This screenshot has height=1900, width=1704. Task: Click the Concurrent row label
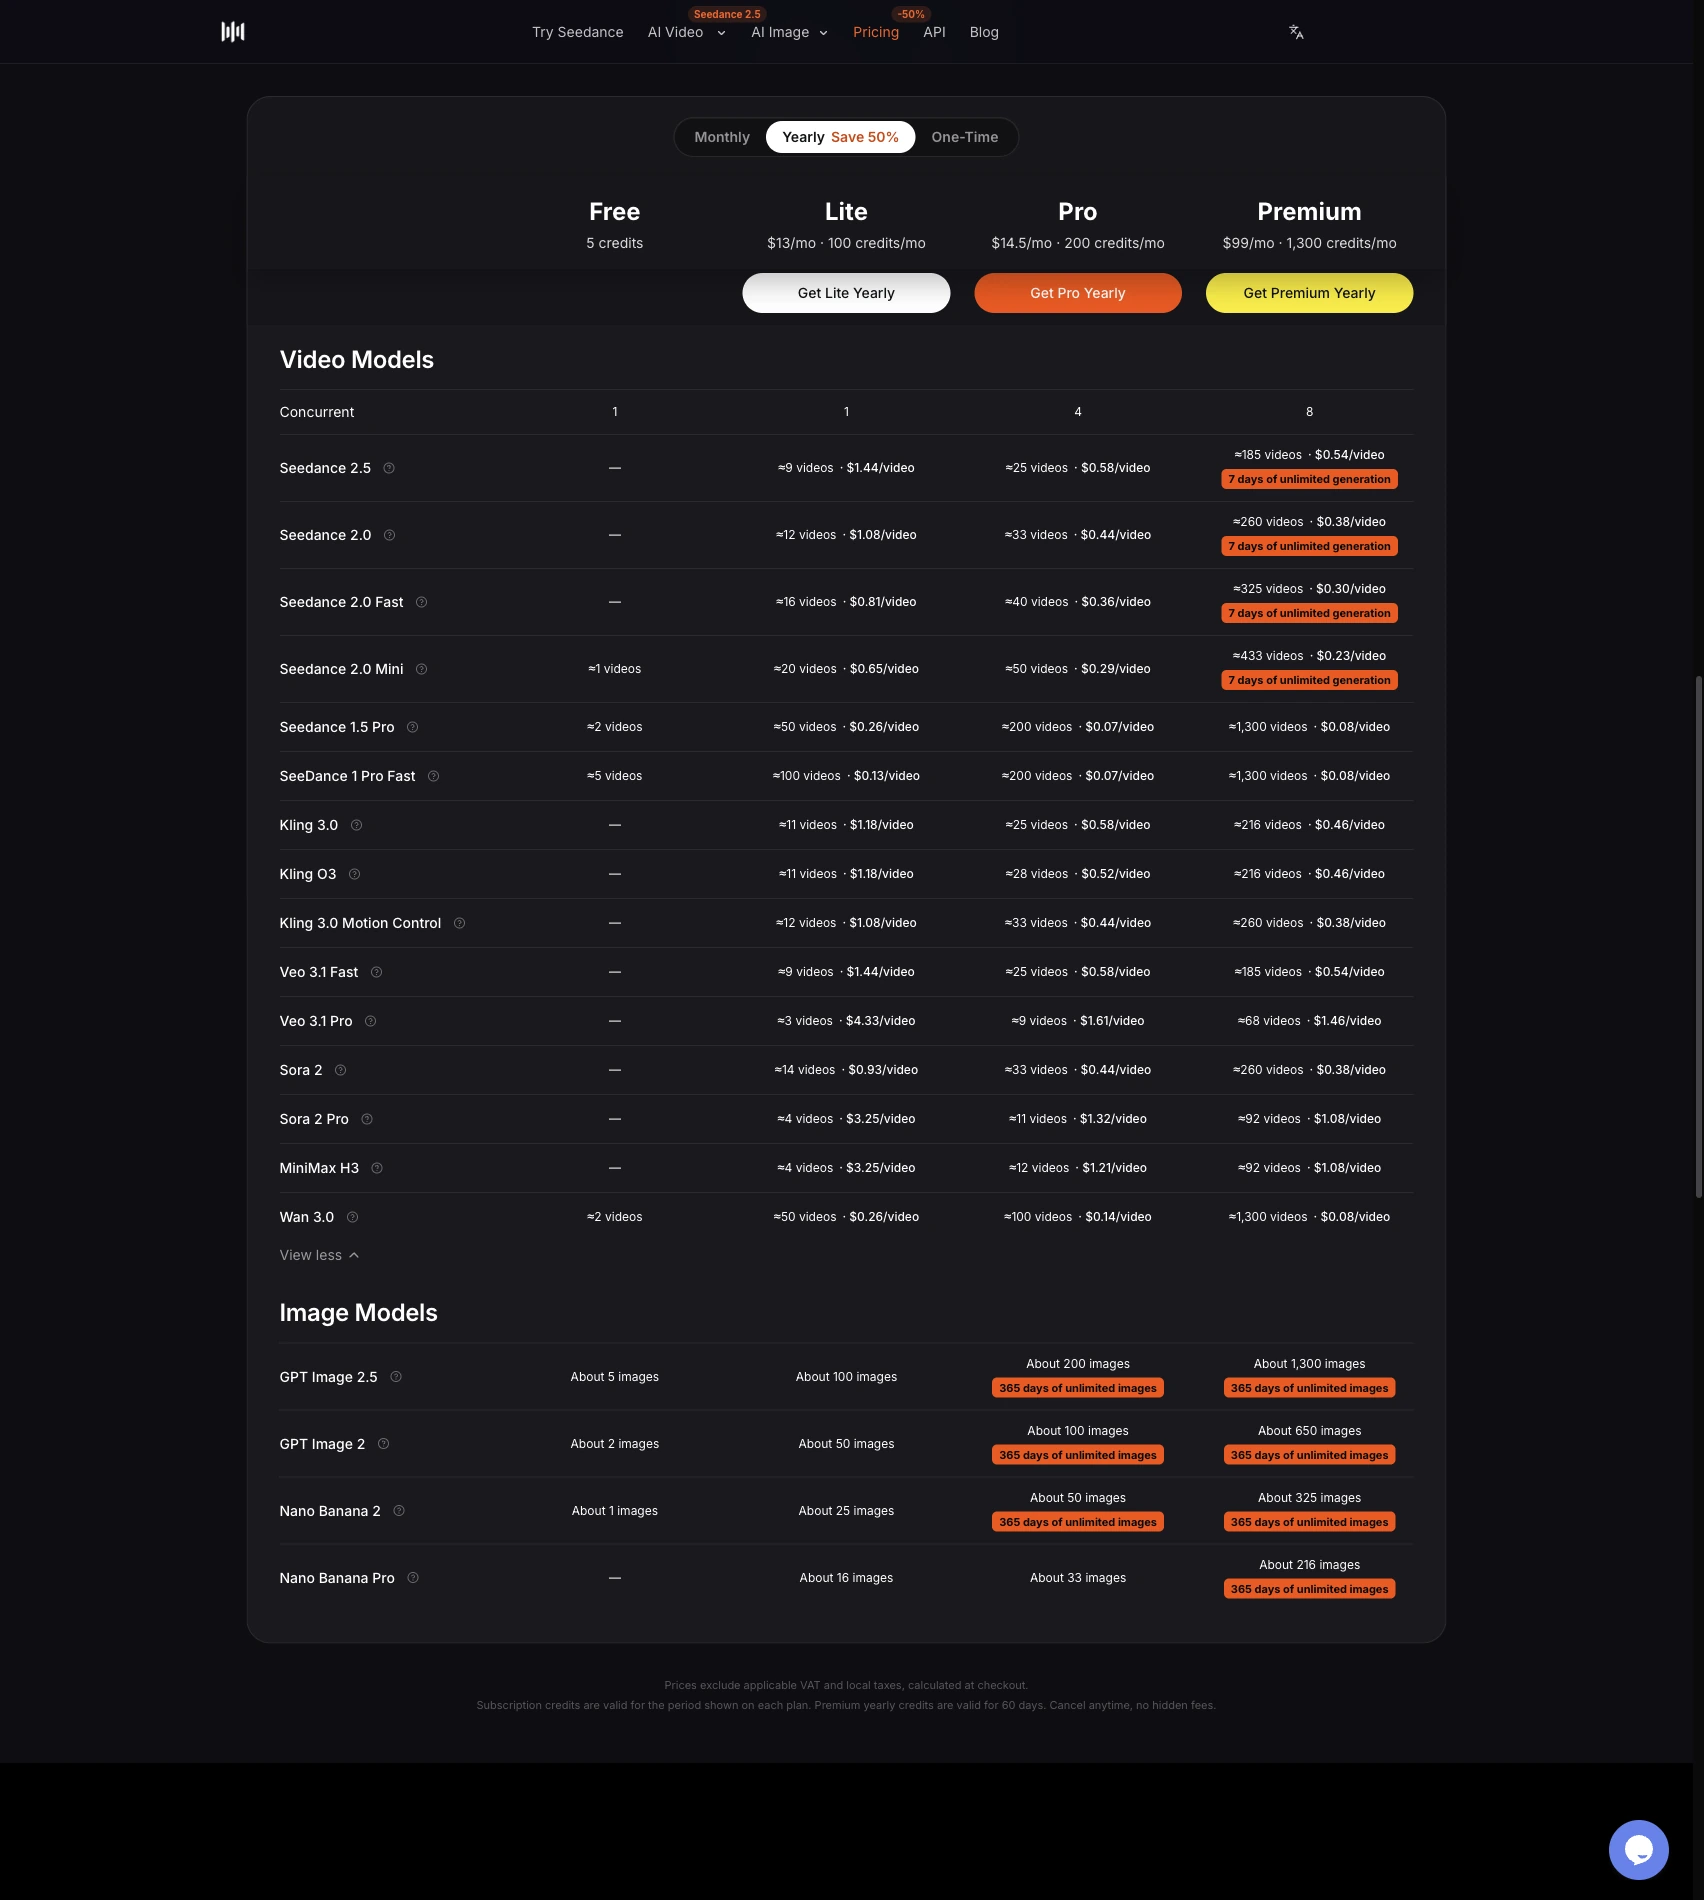point(317,412)
